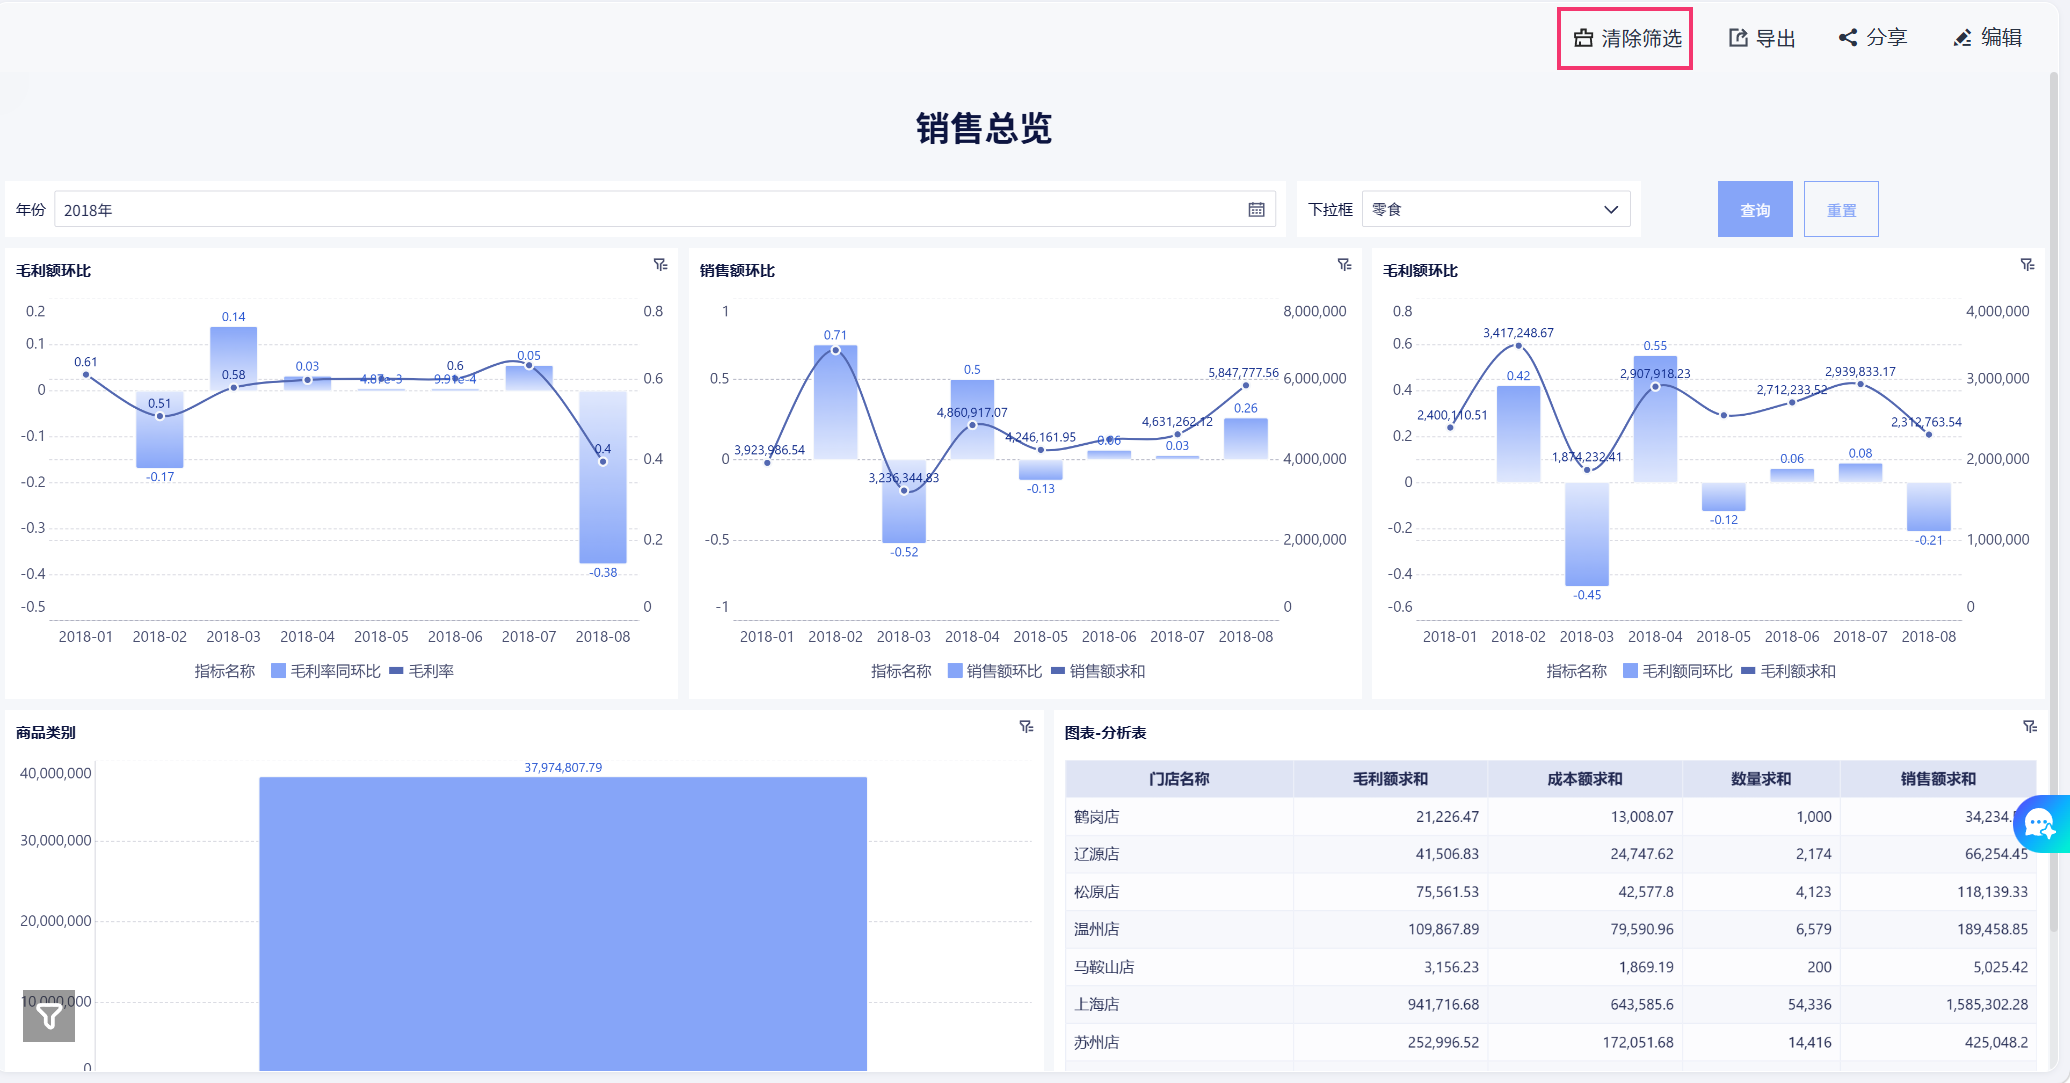Click the filter icon of left 毛利额环比 chart
This screenshot has height=1083, width=2070.
pos(661,265)
